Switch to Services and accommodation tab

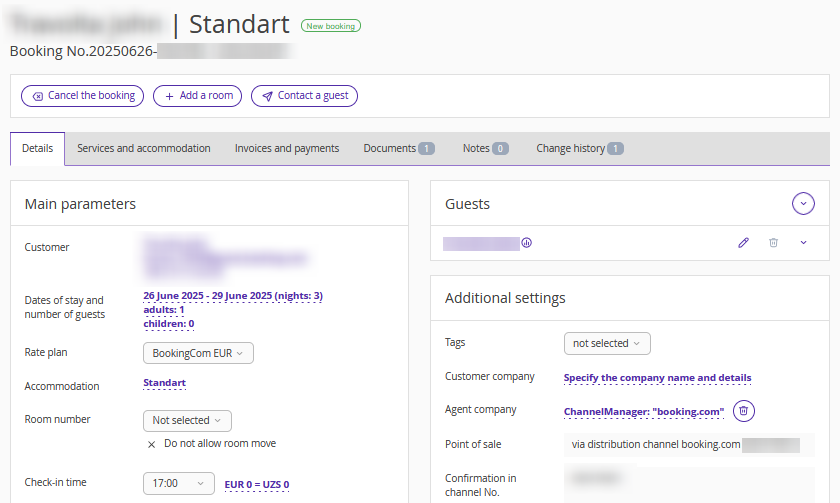(x=144, y=149)
